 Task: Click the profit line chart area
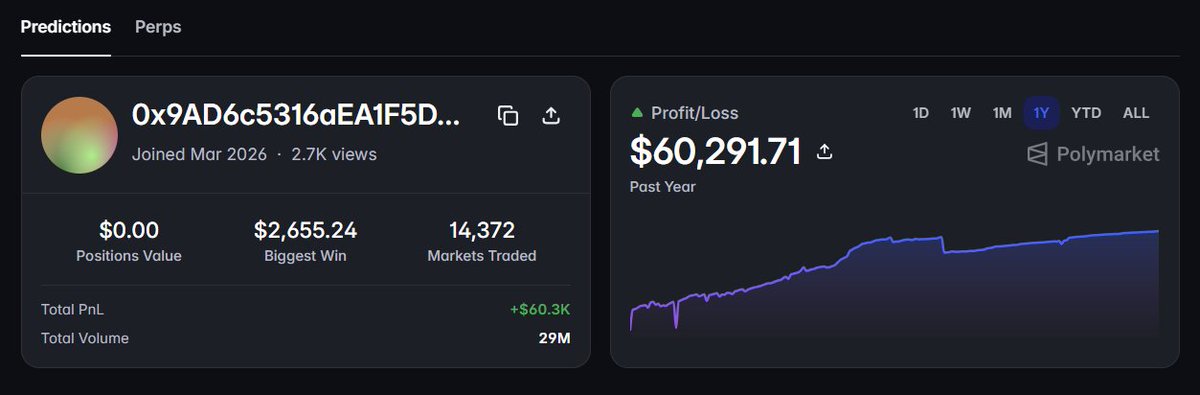click(x=894, y=283)
